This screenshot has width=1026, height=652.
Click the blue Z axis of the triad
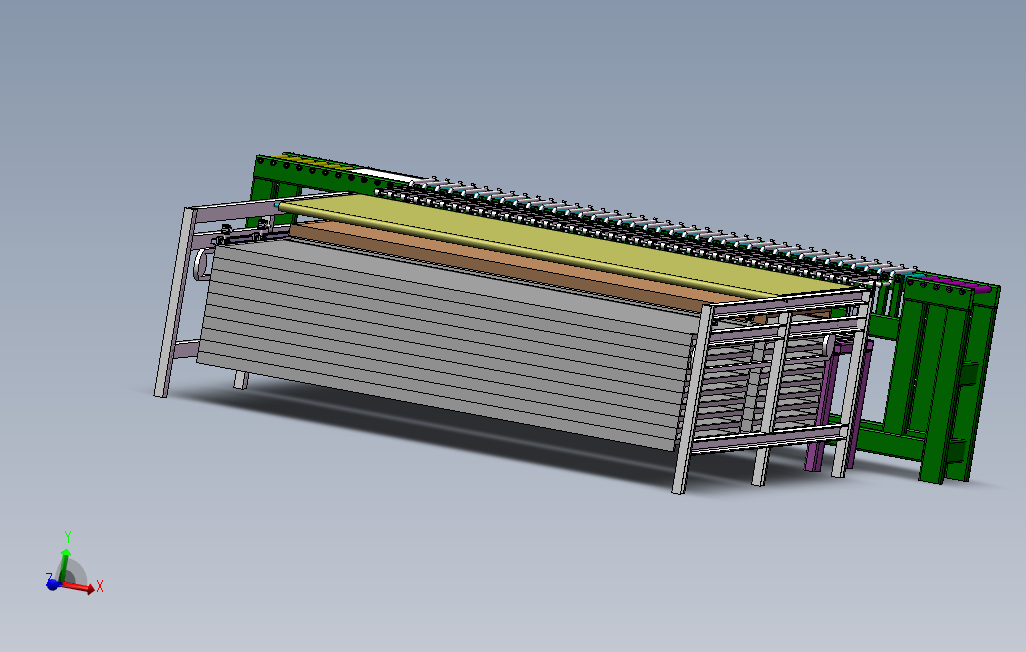tap(51, 582)
